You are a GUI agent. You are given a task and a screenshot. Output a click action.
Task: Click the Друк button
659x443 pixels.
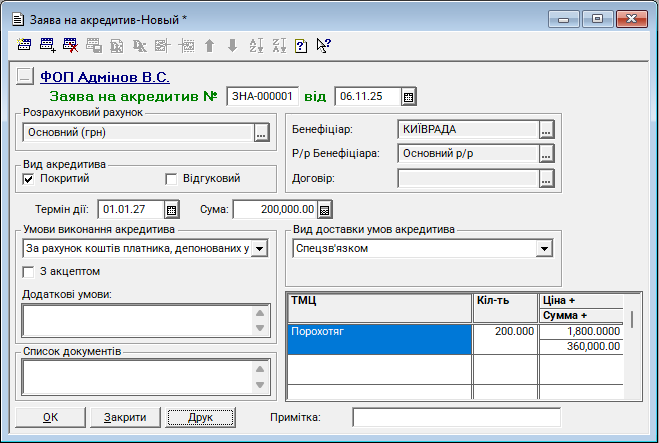(x=200, y=417)
